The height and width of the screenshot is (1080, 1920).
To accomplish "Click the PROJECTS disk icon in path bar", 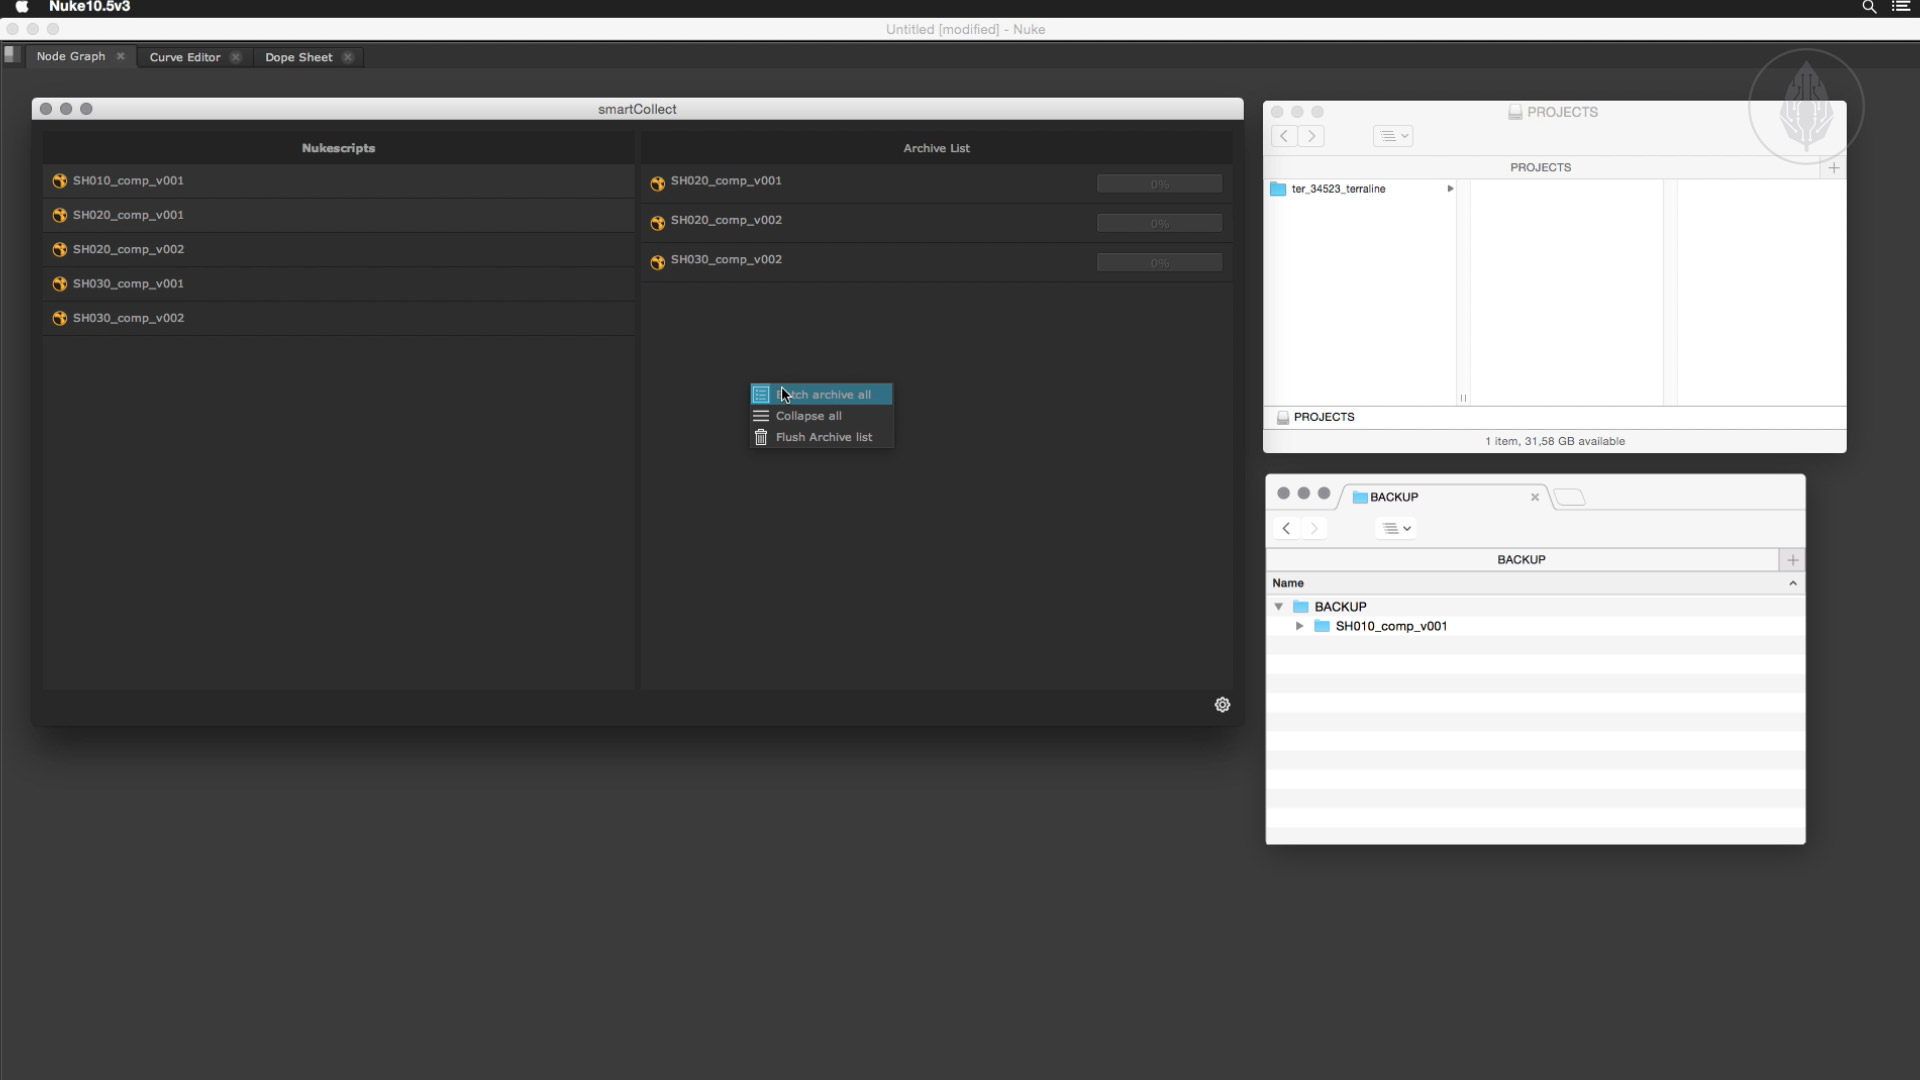I will [x=1283, y=417].
